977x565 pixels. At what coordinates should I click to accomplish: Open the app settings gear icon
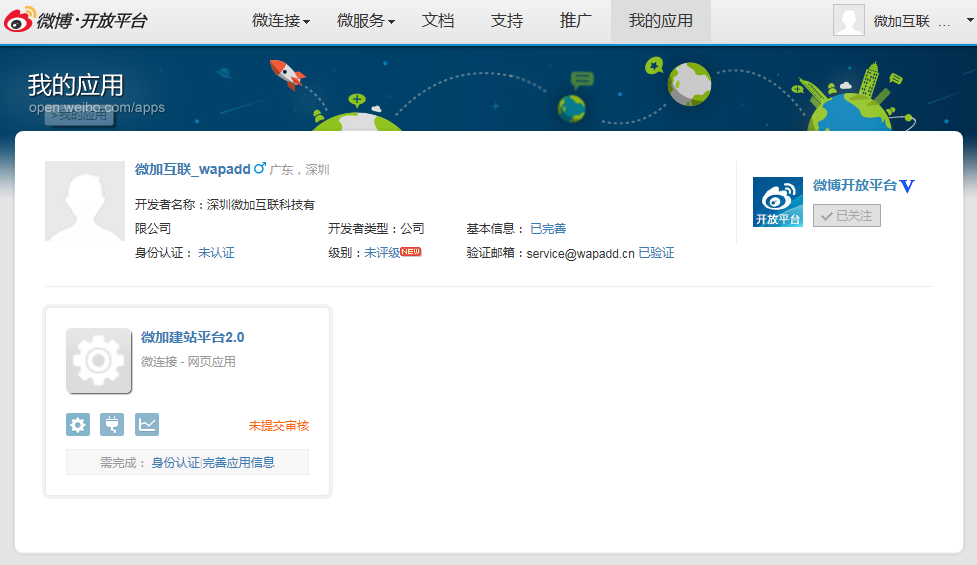point(78,425)
